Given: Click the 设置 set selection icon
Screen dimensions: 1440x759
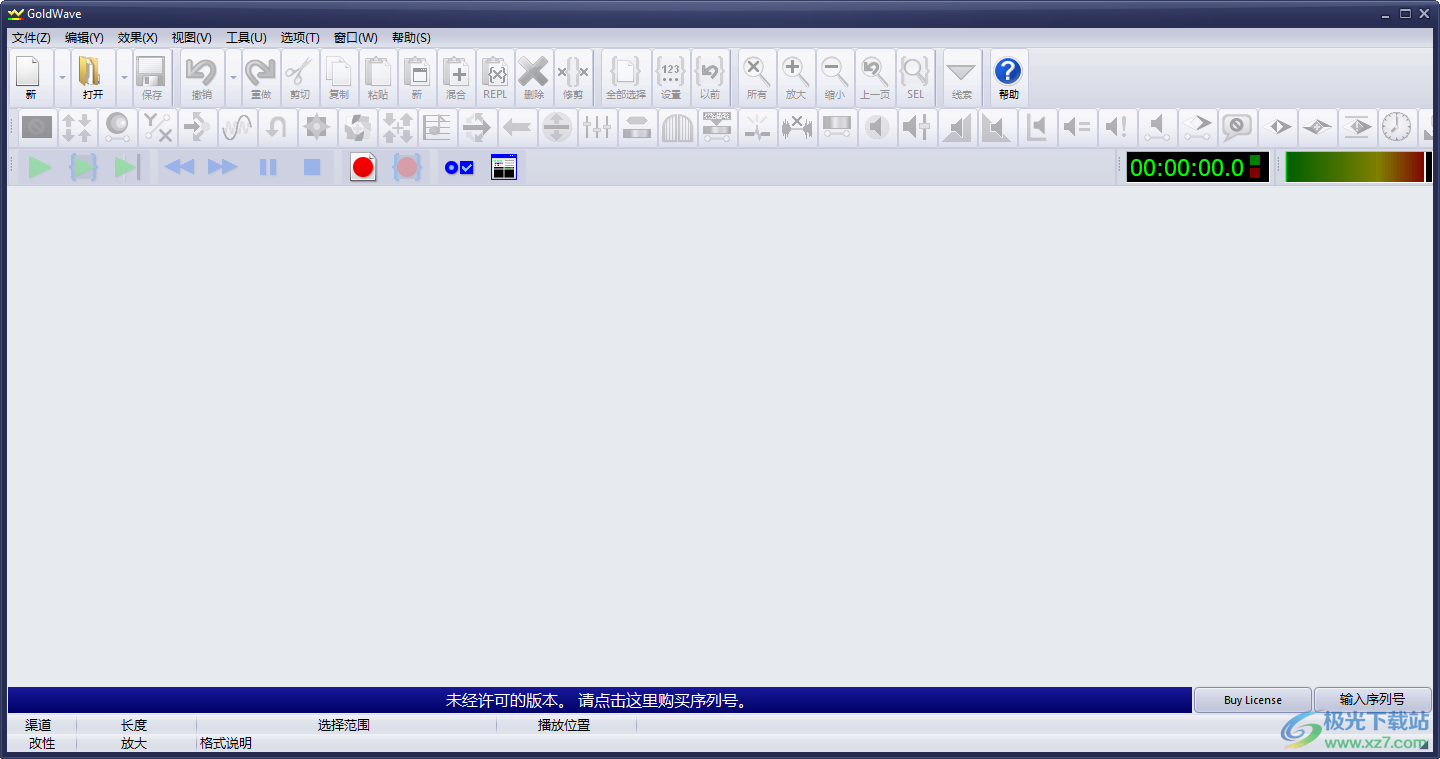Looking at the screenshot, I should pos(671,78).
